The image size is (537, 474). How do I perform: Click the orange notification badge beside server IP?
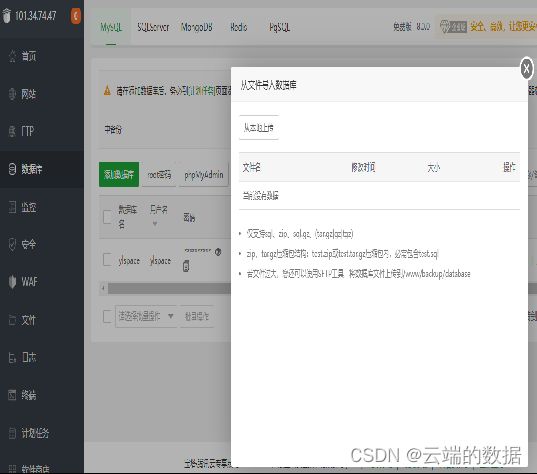click(x=76, y=16)
